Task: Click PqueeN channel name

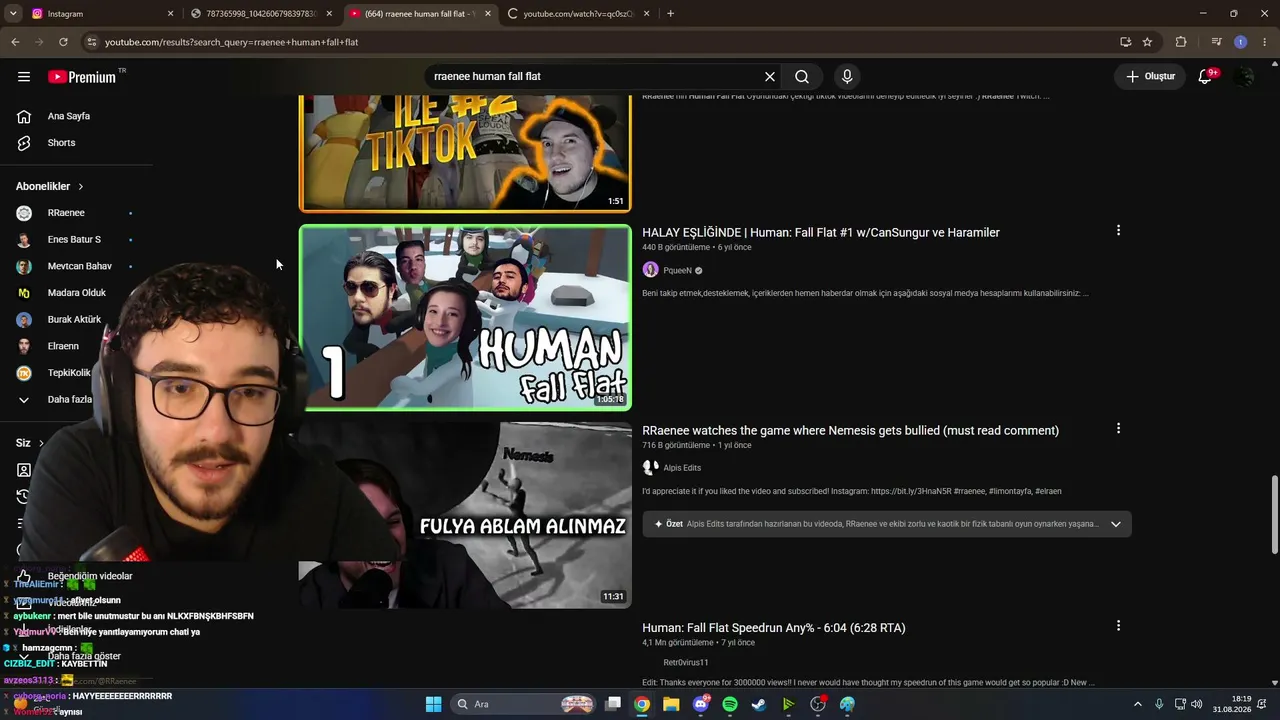Action: coord(677,271)
